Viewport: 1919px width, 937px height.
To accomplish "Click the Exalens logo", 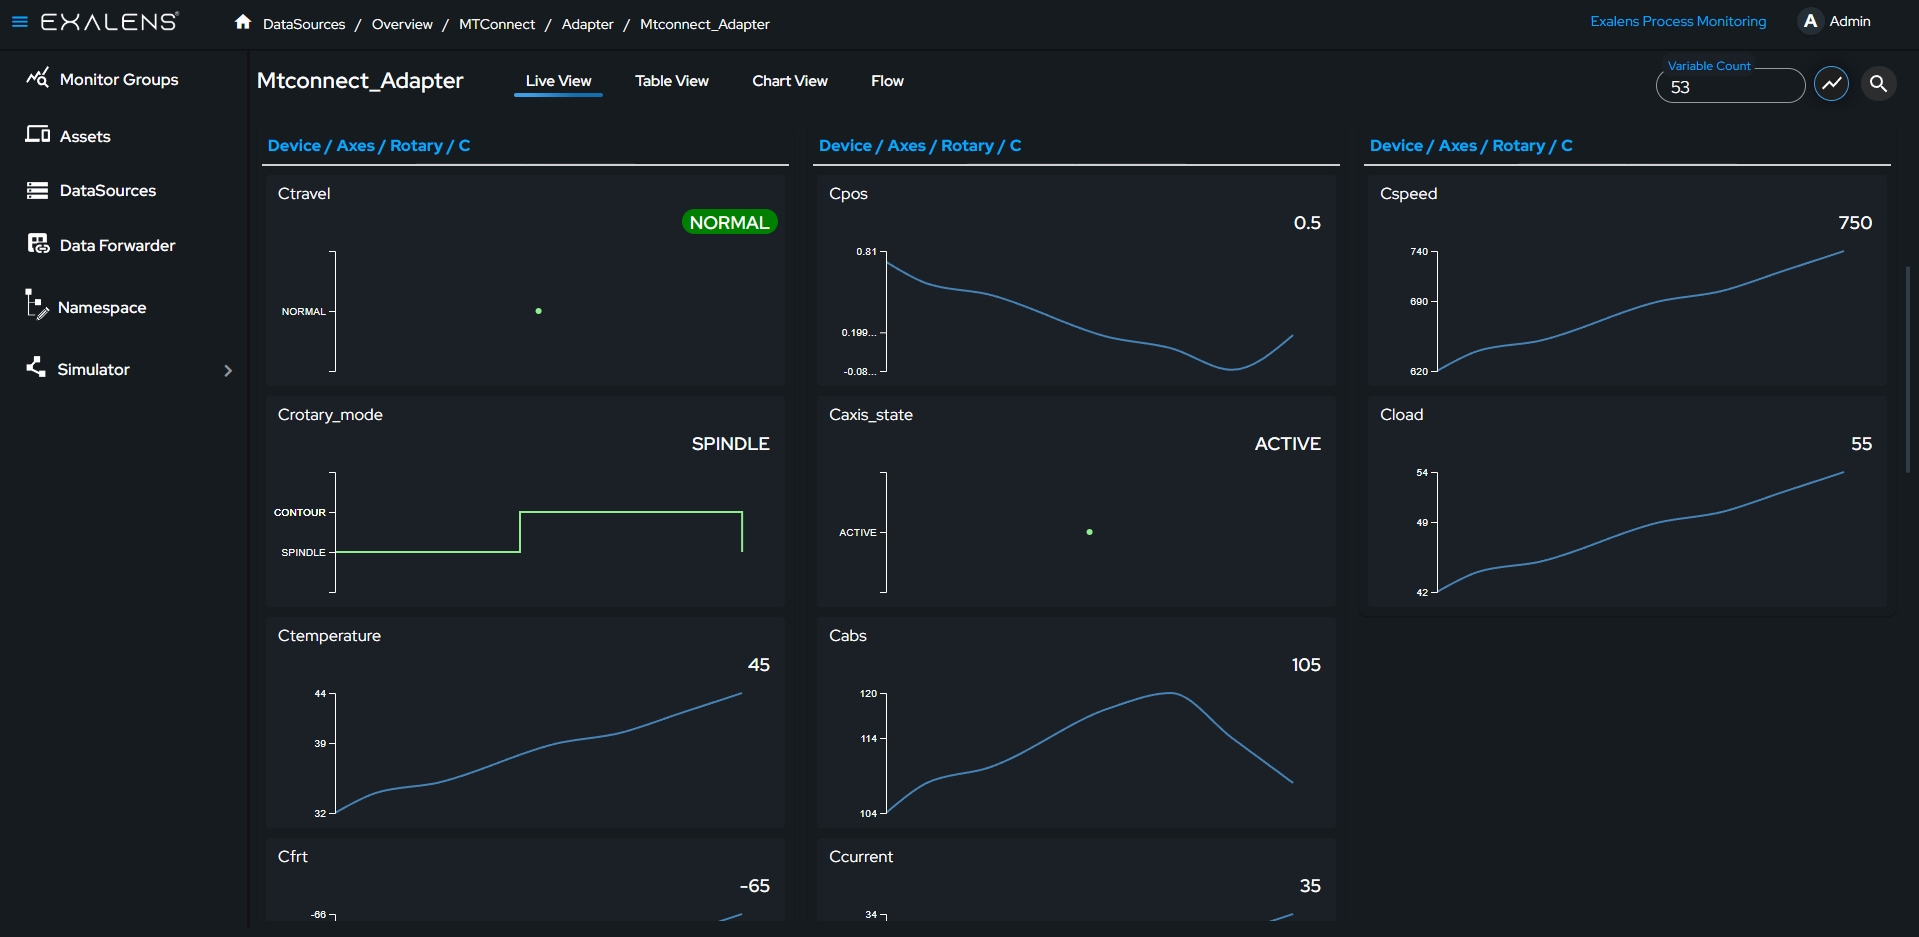I will point(110,21).
